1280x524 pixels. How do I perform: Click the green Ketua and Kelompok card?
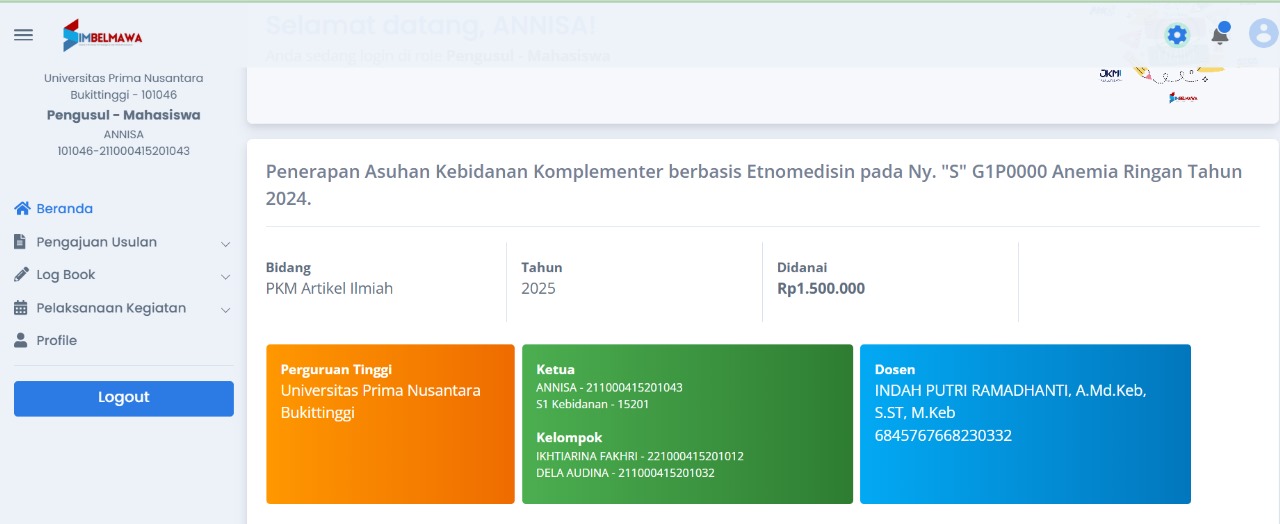pos(687,424)
